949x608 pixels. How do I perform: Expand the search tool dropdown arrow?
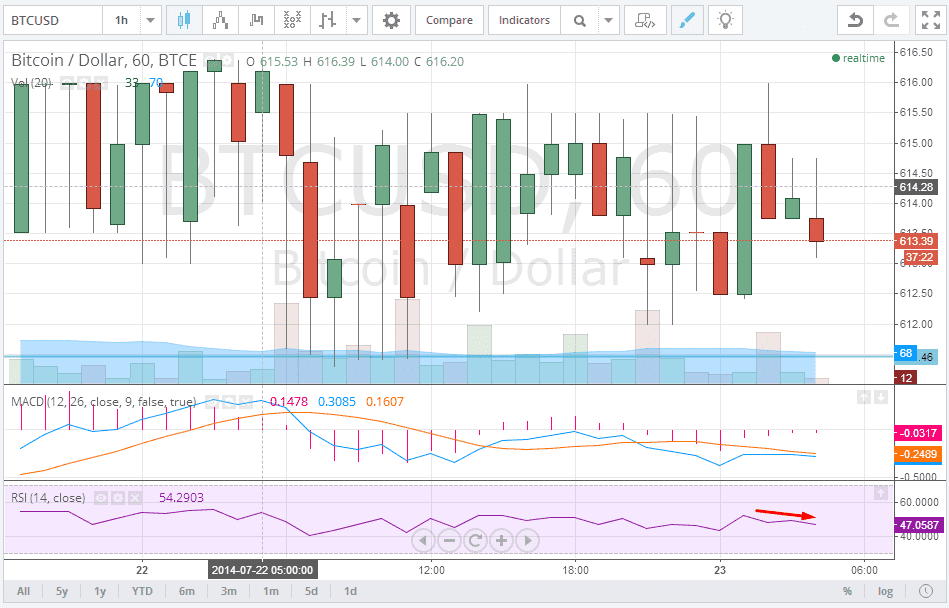608,20
